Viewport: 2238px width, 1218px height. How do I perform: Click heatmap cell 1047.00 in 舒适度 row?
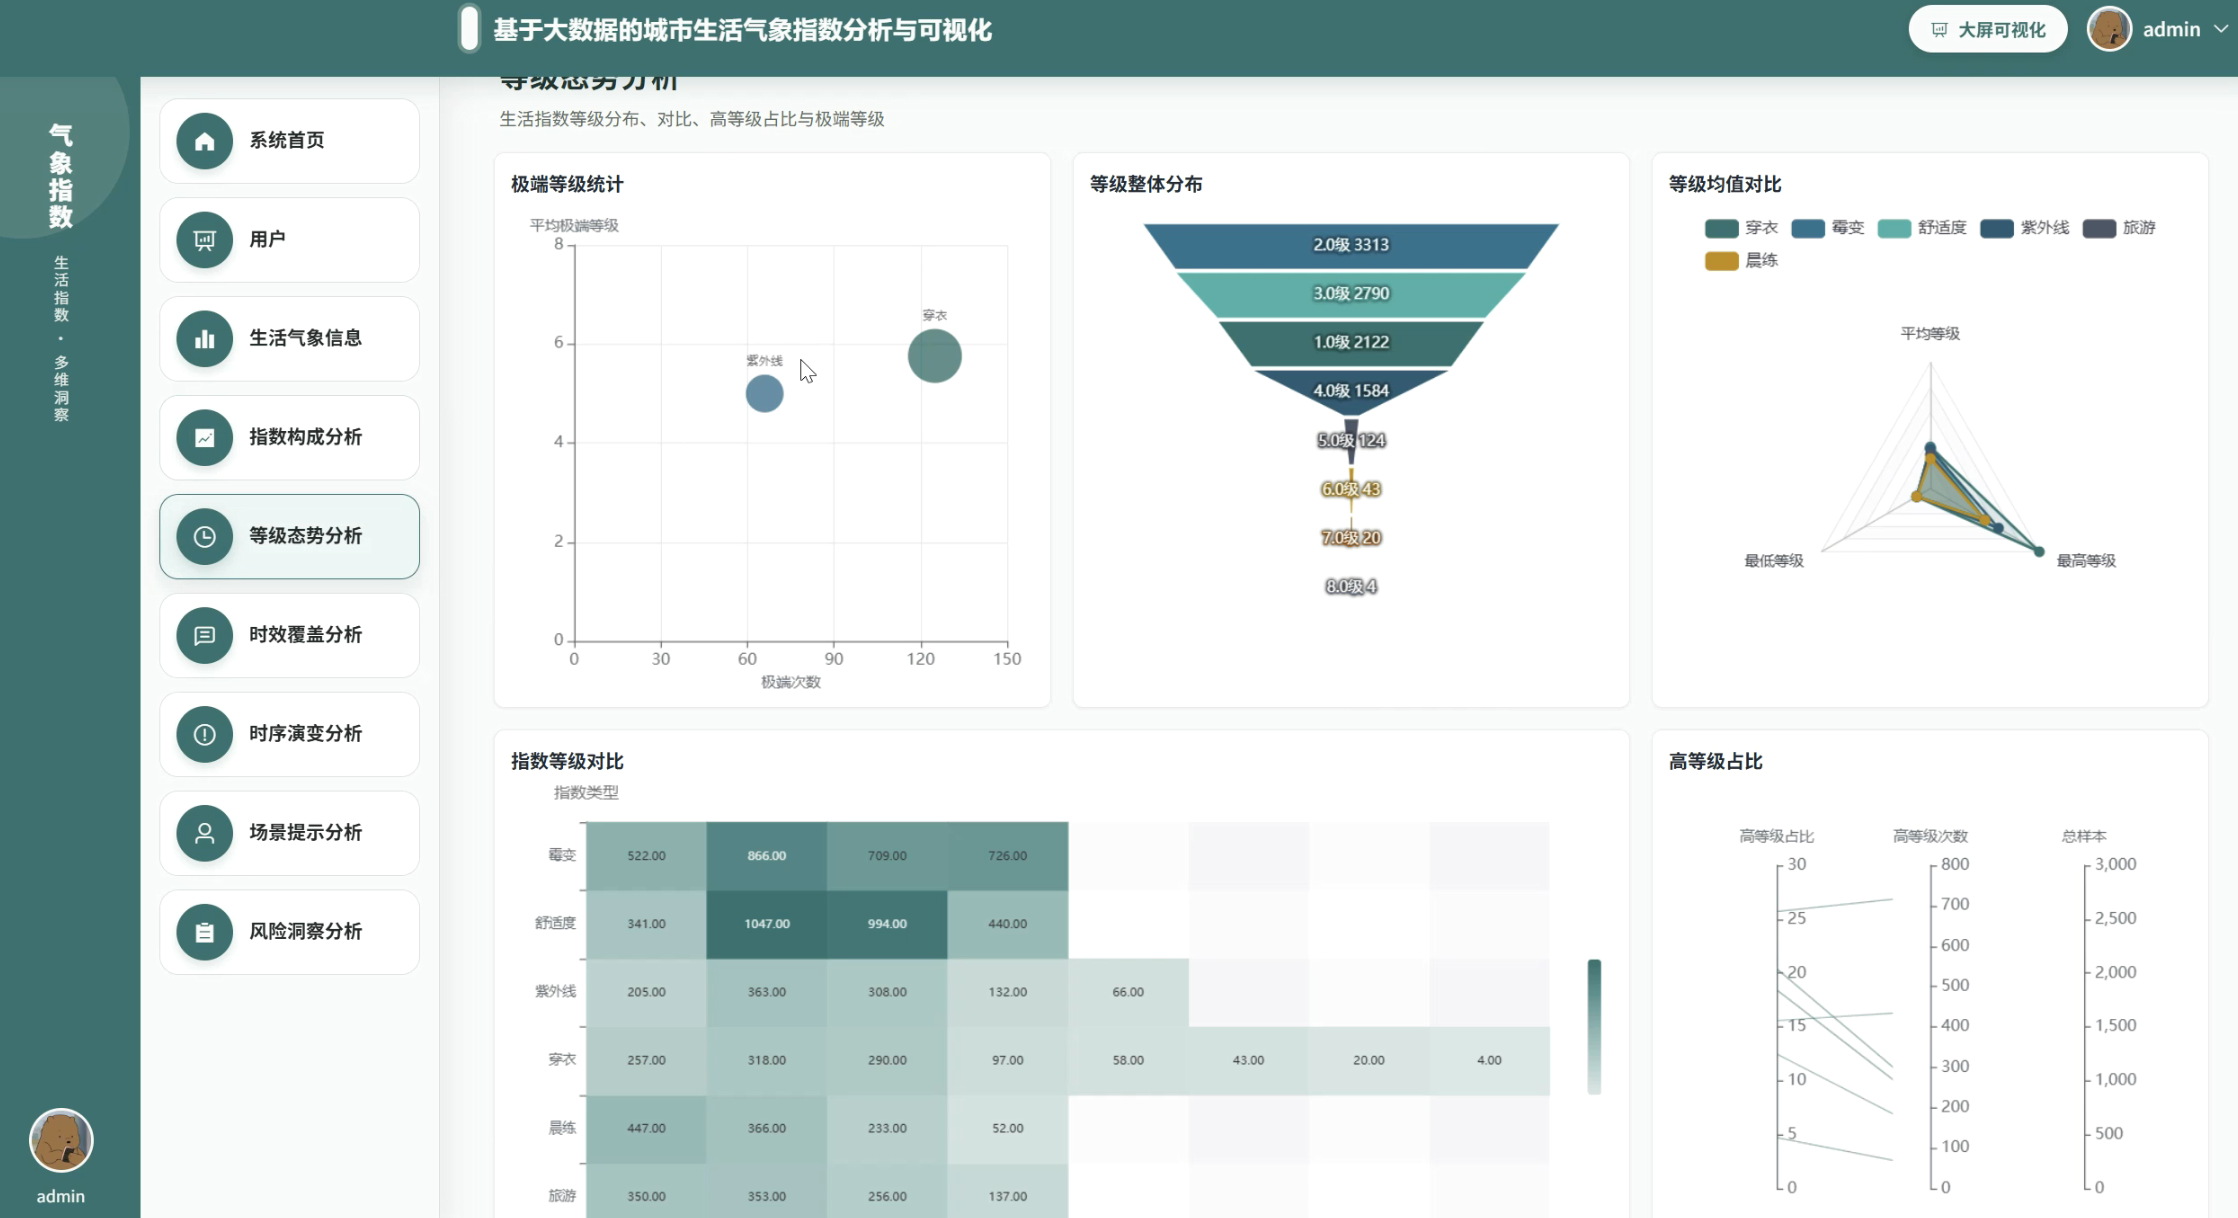coord(767,924)
